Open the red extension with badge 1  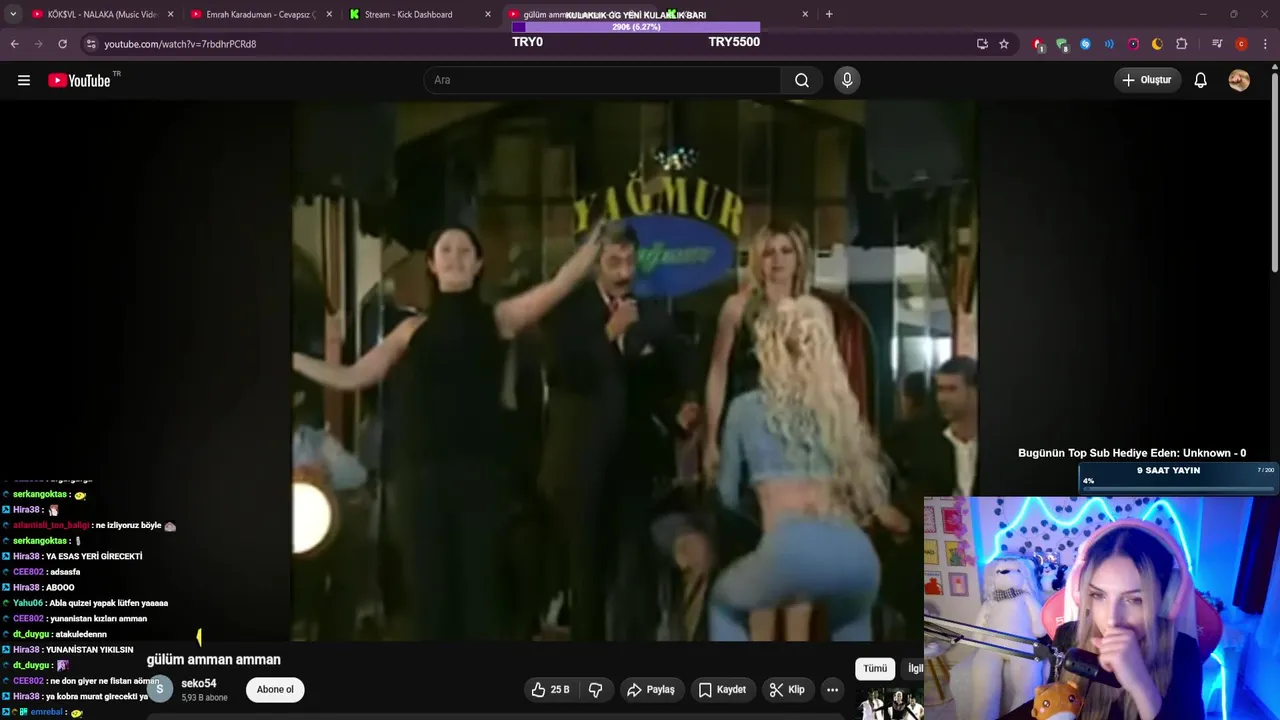[x=1039, y=44]
